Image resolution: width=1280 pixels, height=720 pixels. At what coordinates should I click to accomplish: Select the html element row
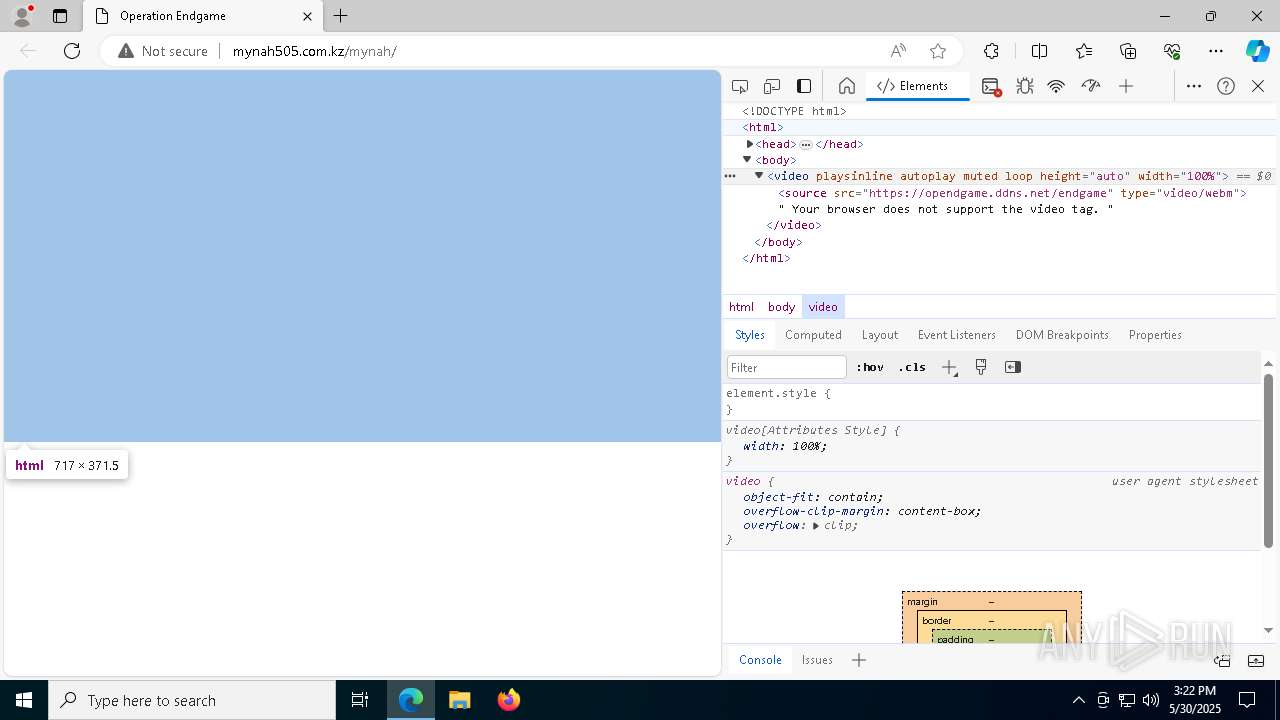999,127
